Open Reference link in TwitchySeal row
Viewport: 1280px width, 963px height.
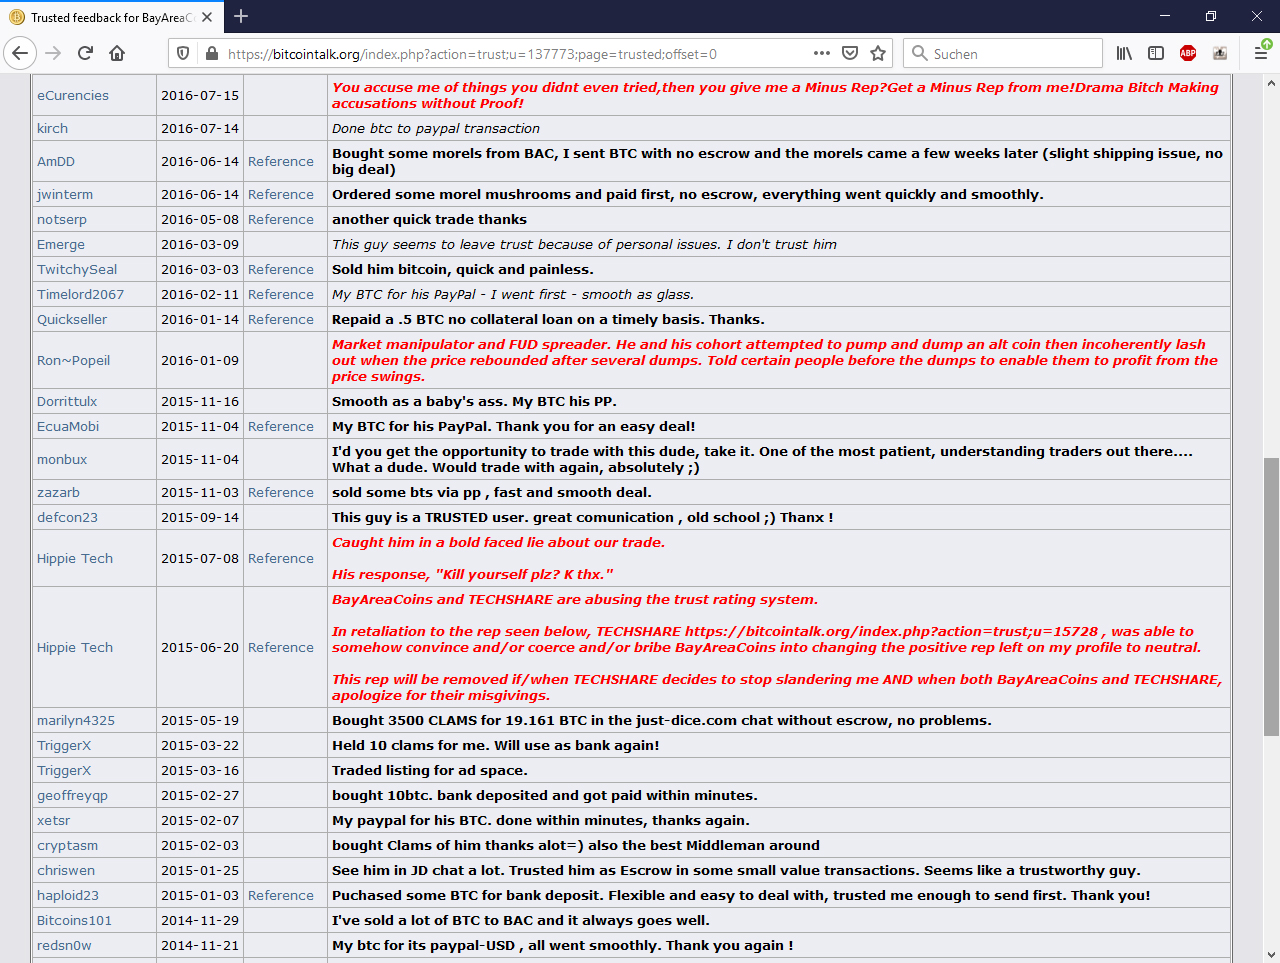(281, 269)
